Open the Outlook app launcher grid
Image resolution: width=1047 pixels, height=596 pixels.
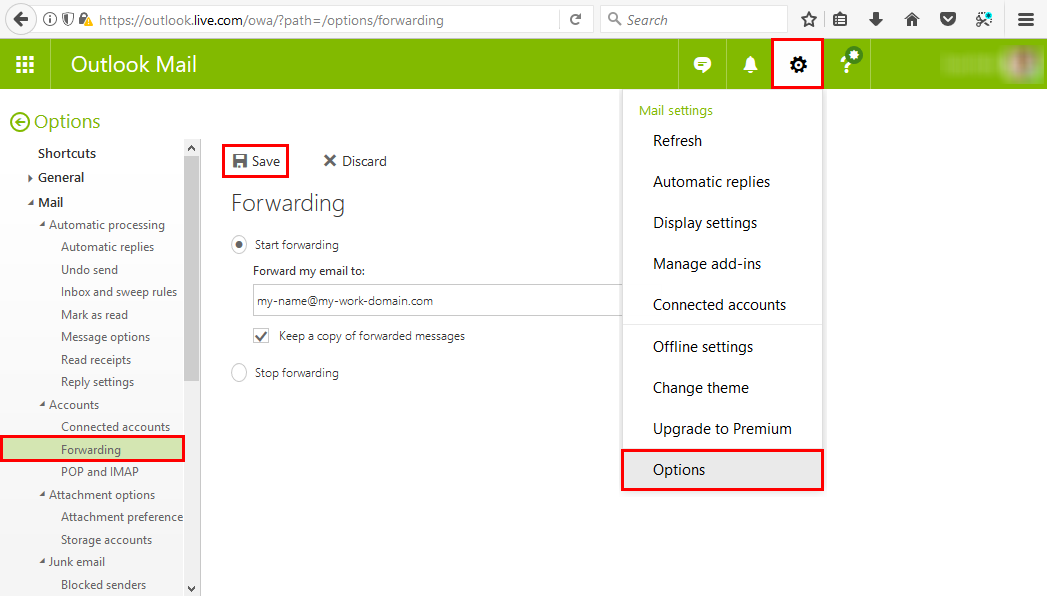25,65
